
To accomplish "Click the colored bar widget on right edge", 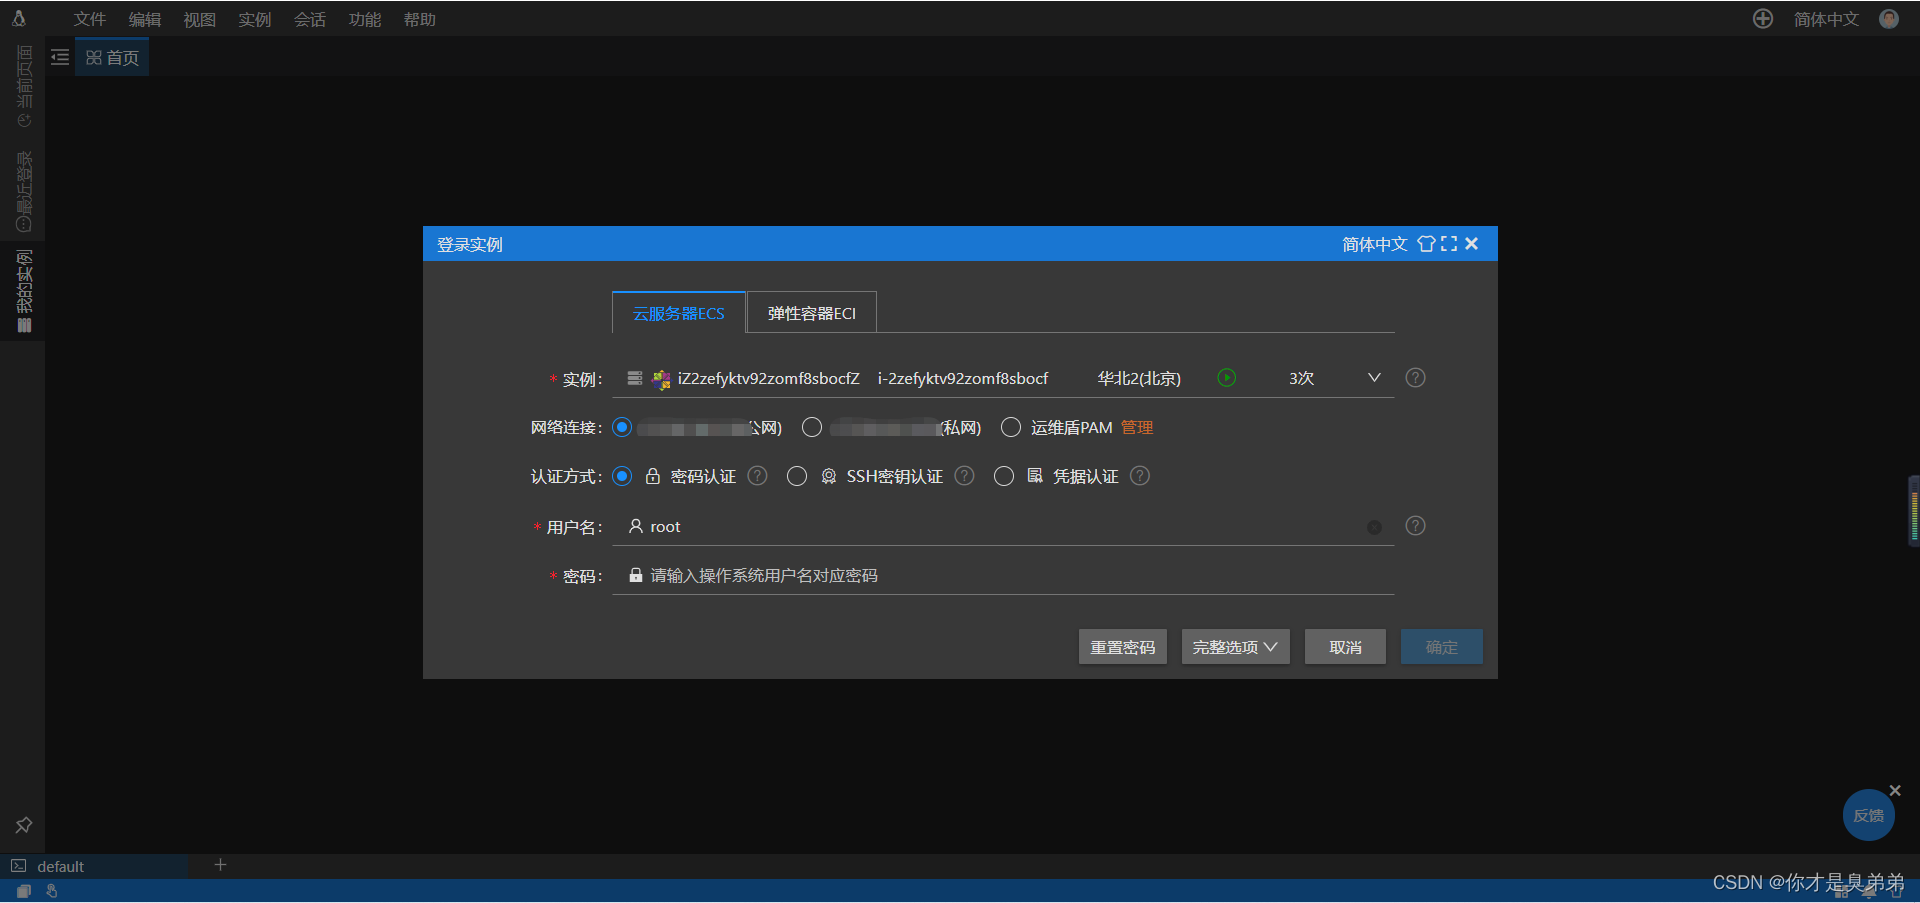I will tap(1914, 511).
